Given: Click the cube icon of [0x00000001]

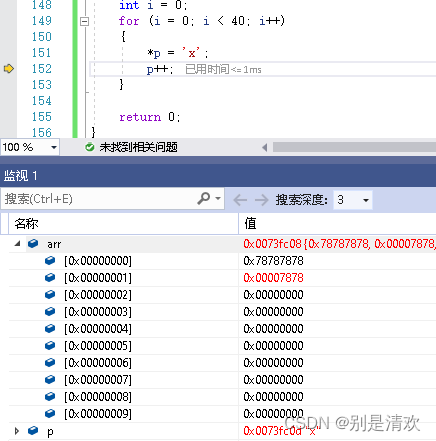Looking at the screenshot, I should coord(50,277).
